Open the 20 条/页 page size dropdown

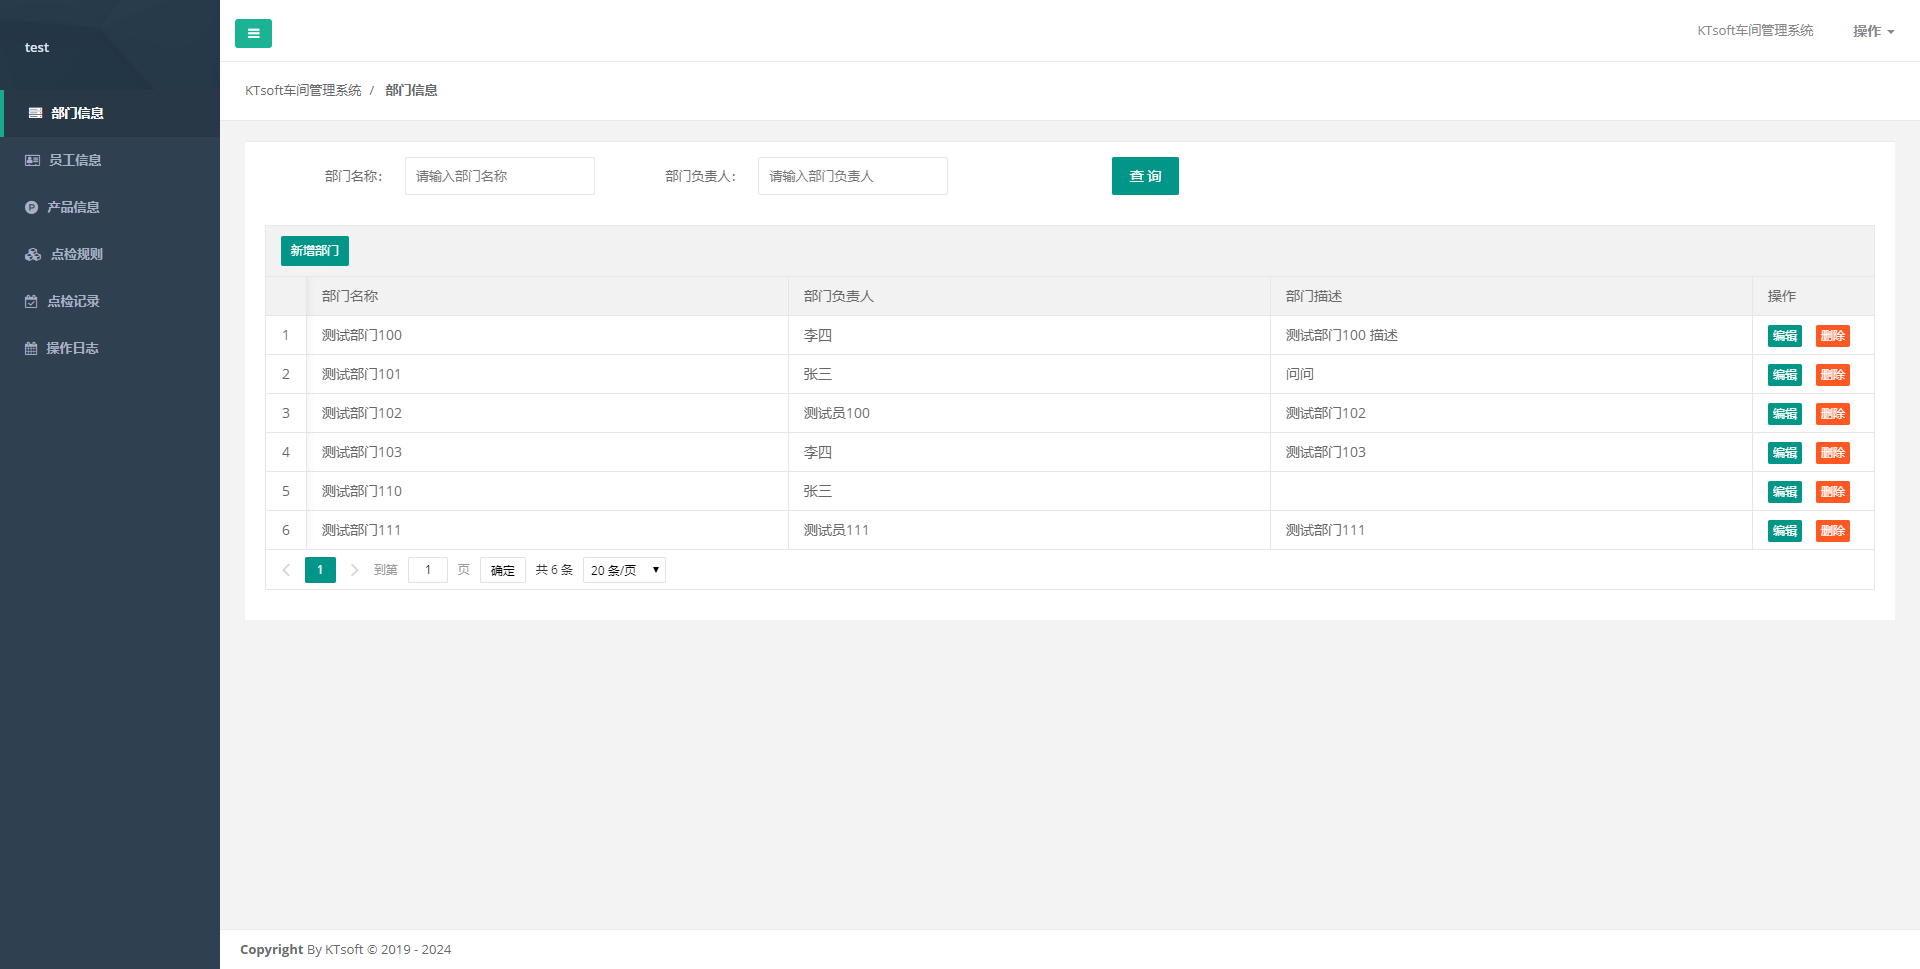[624, 570]
